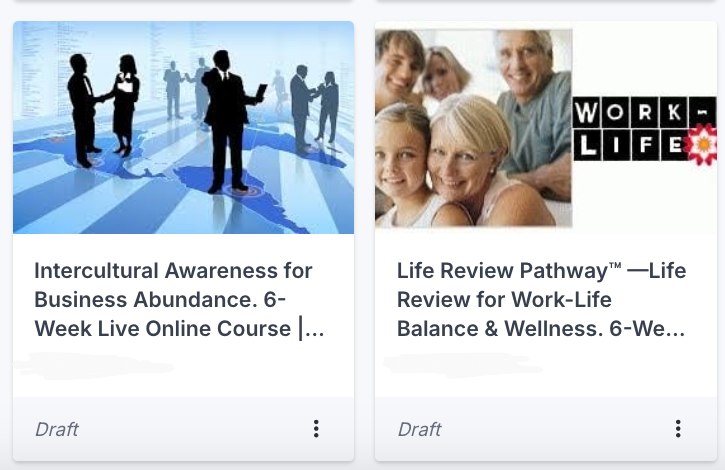Click the footer bar of Intercultural Awareness card
This screenshot has height=470, width=725.
(184, 429)
